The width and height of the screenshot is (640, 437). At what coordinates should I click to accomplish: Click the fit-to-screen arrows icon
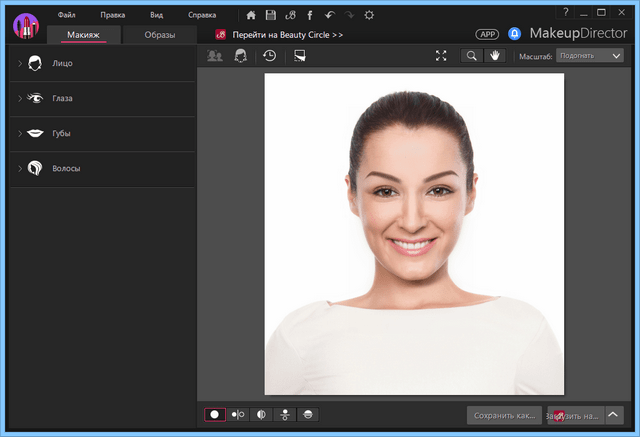pos(441,56)
